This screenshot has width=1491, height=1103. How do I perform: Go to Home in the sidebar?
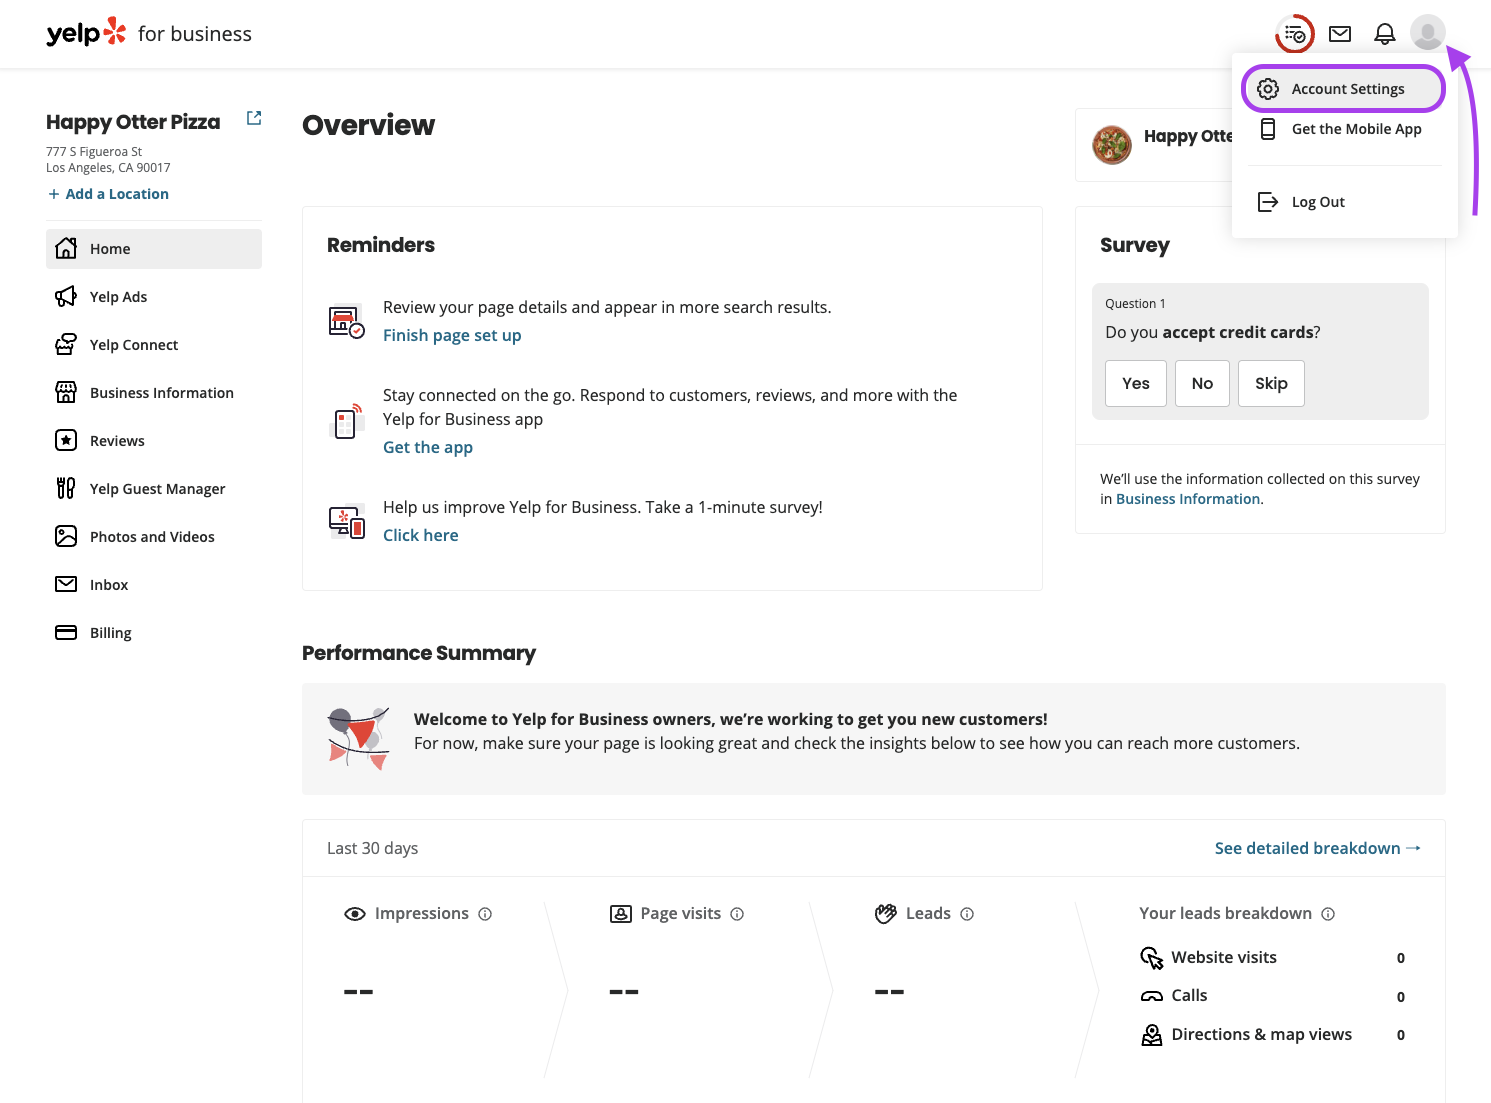tap(154, 249)
